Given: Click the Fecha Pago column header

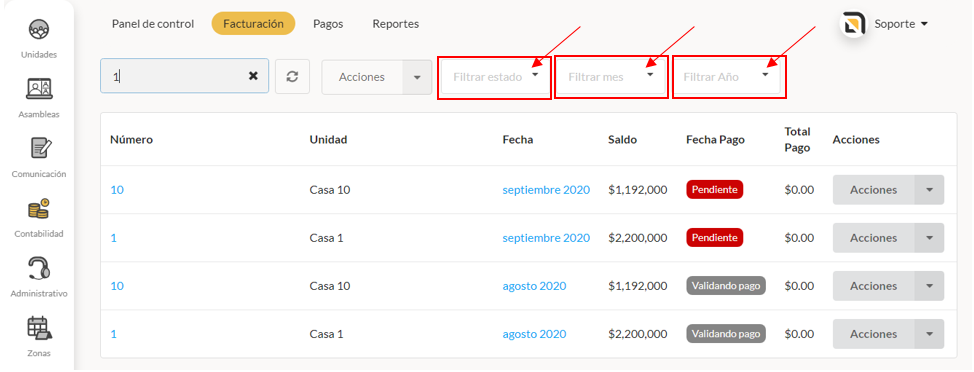Looking at the screenshot, I should [x=716, y=140].
